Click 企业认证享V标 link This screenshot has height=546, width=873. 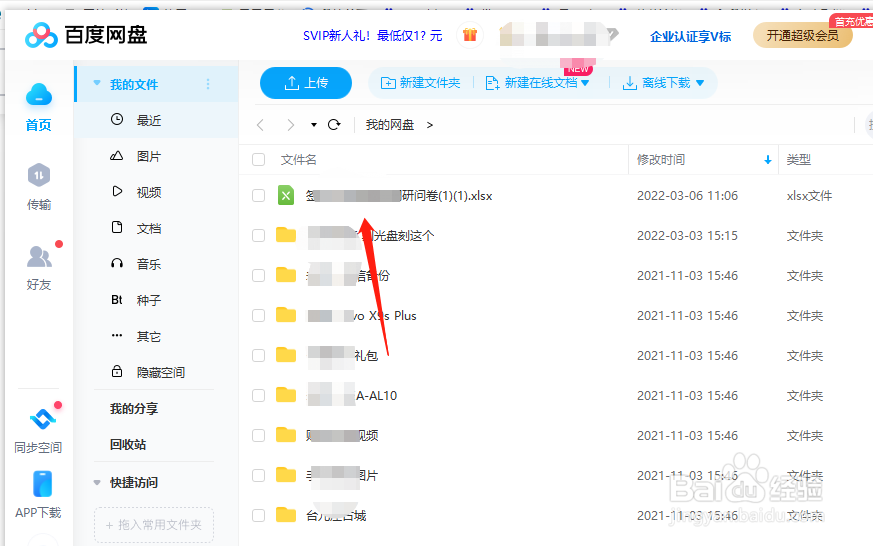[690, 37]
